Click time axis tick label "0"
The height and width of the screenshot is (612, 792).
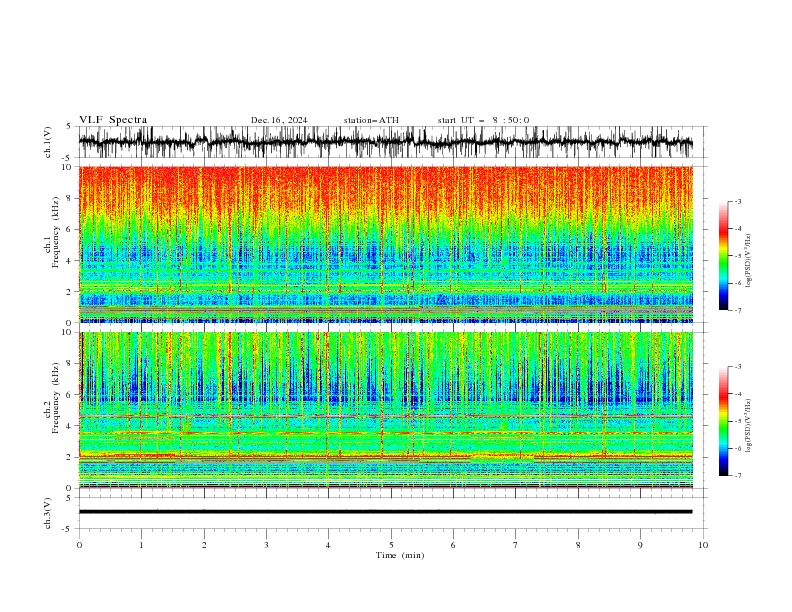[79, 545]
